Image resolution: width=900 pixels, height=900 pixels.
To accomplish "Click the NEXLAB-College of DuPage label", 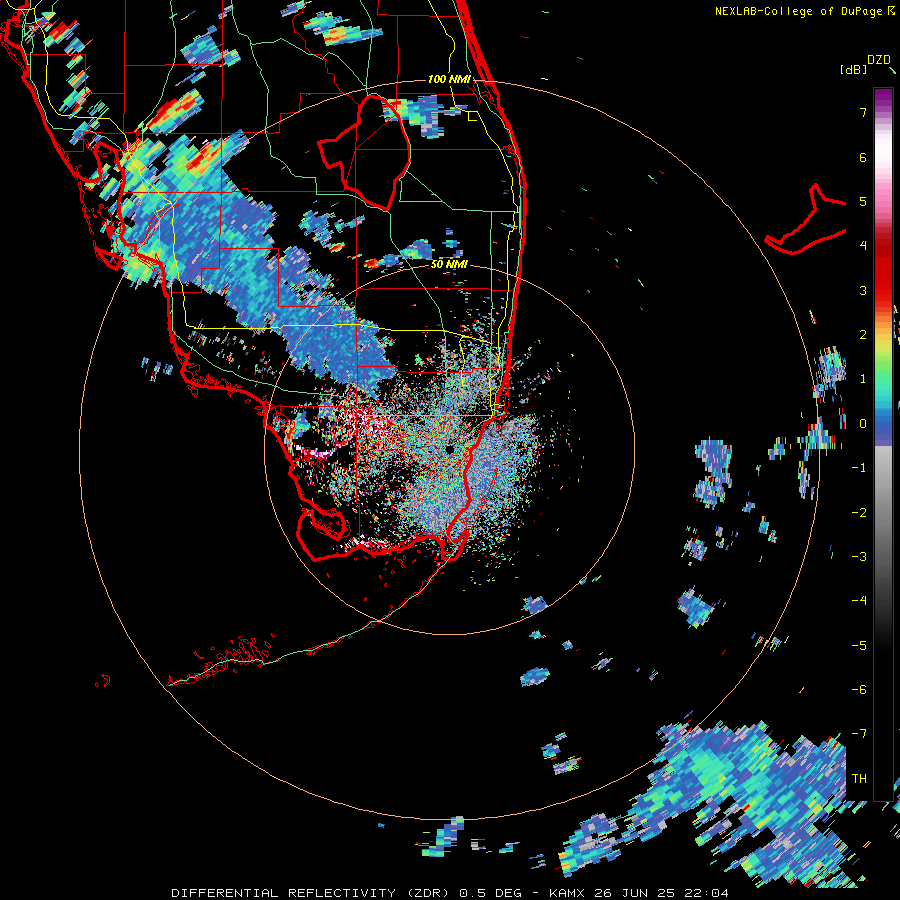I will (804, 11).
